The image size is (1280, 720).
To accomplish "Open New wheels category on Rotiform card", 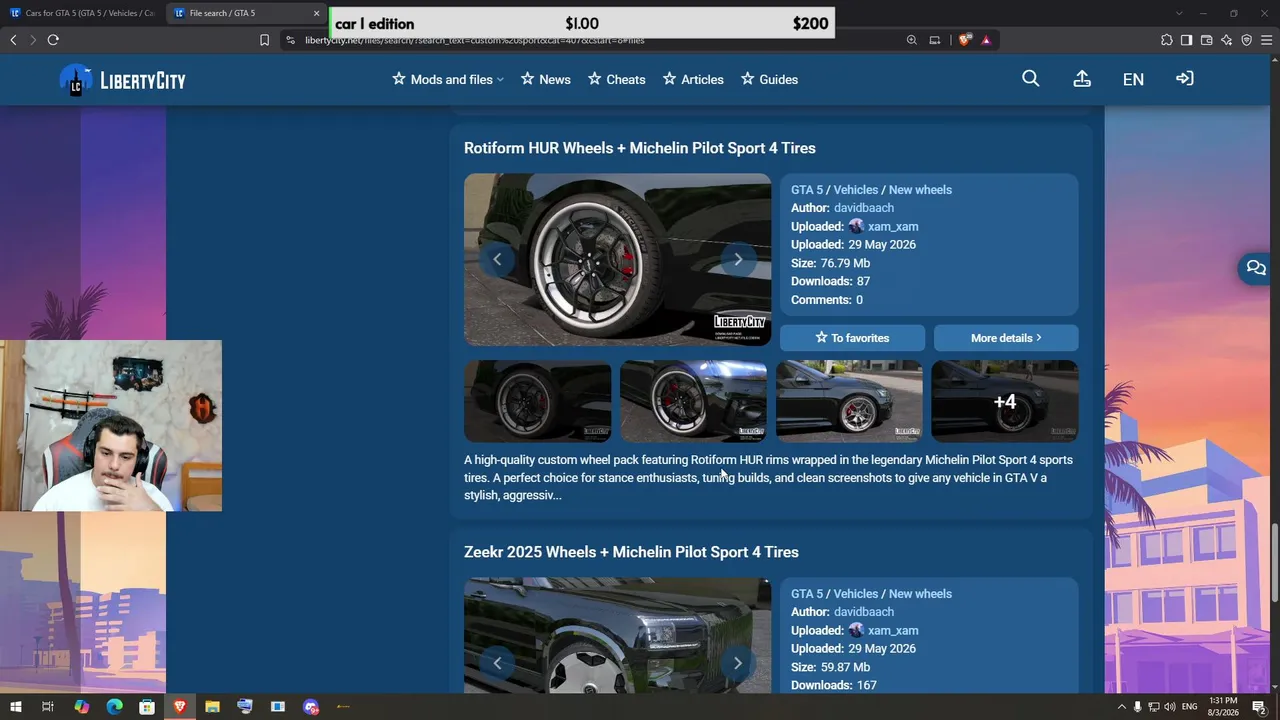I will [920, 190].
